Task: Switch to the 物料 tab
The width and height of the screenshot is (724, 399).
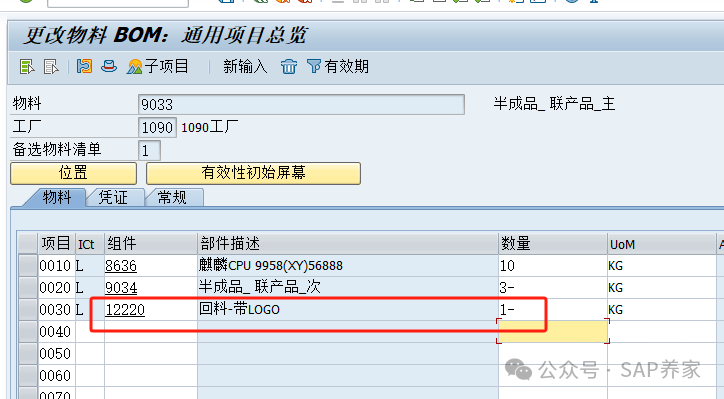Action: 56,198
